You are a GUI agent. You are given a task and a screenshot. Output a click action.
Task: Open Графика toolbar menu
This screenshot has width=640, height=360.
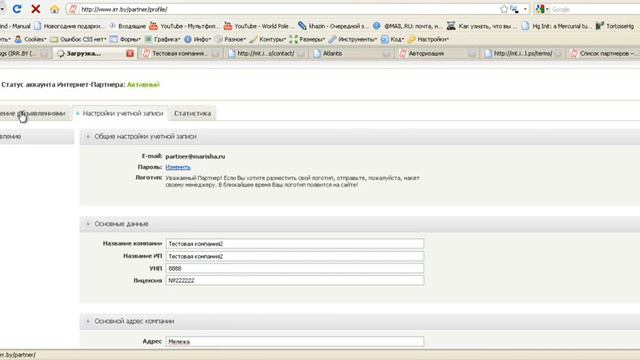click(x=162, y=39)
